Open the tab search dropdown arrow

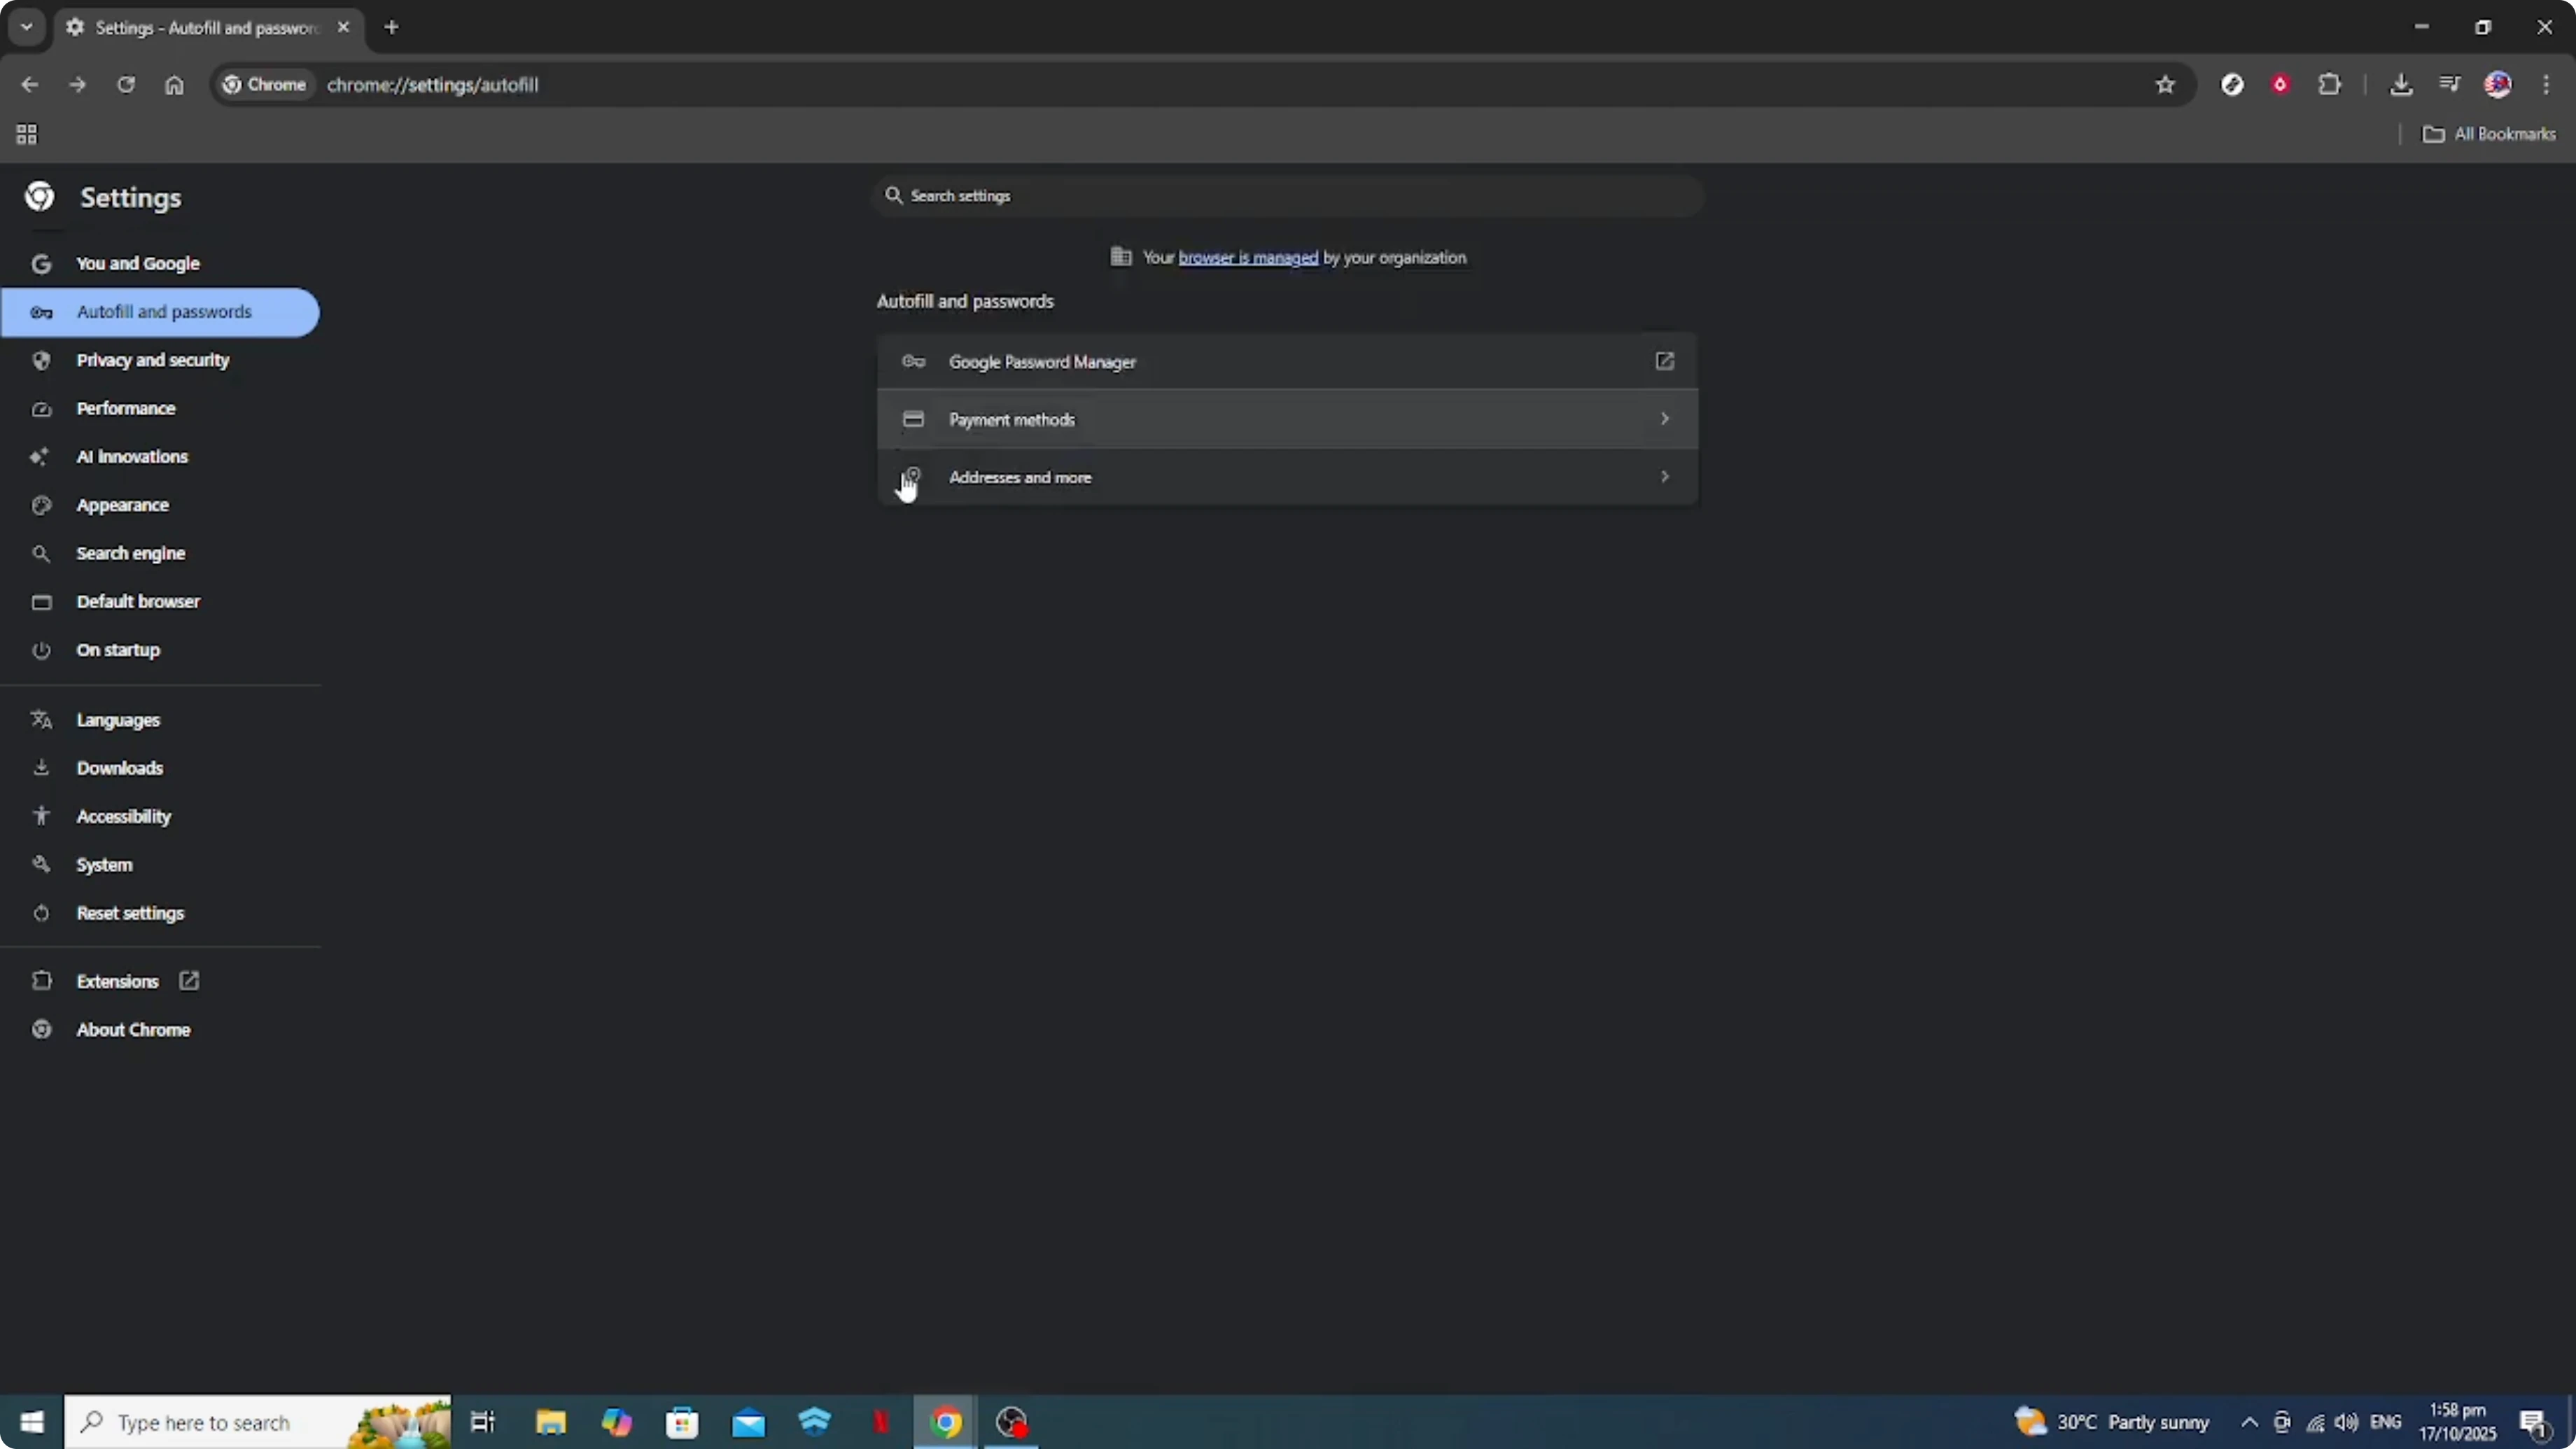point(27,27)
